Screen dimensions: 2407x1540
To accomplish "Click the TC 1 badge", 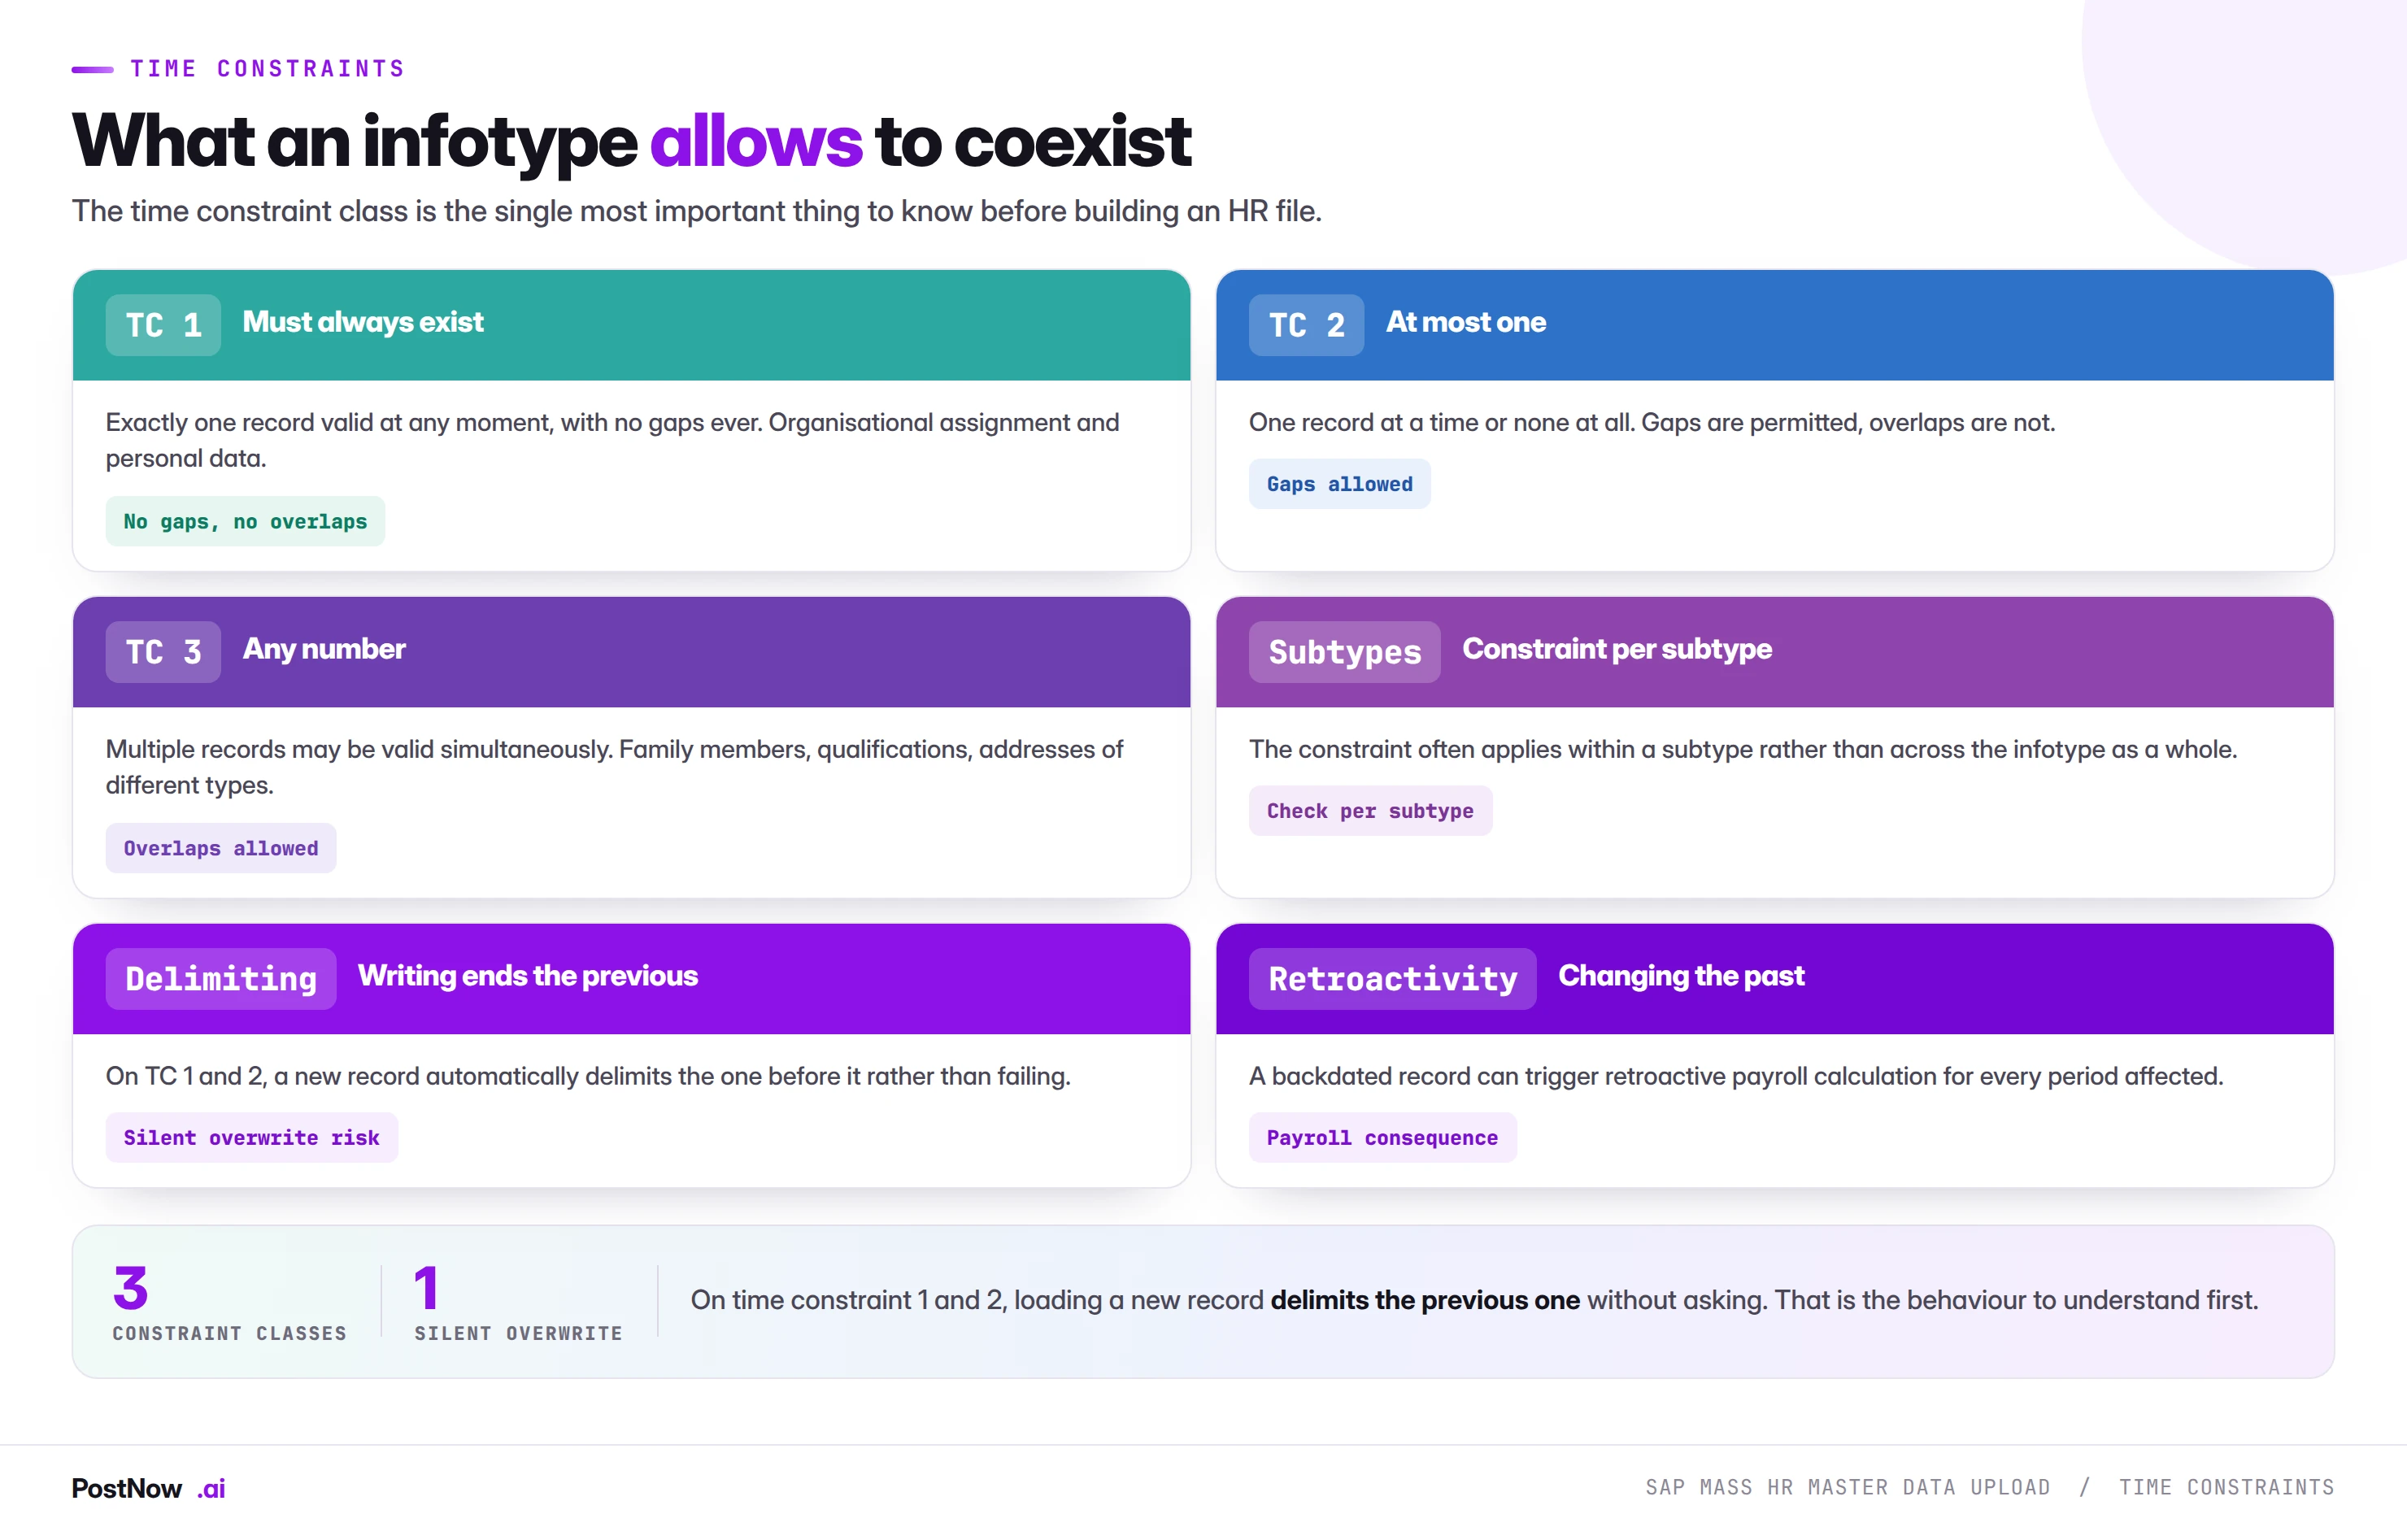I will click(163, 325).
